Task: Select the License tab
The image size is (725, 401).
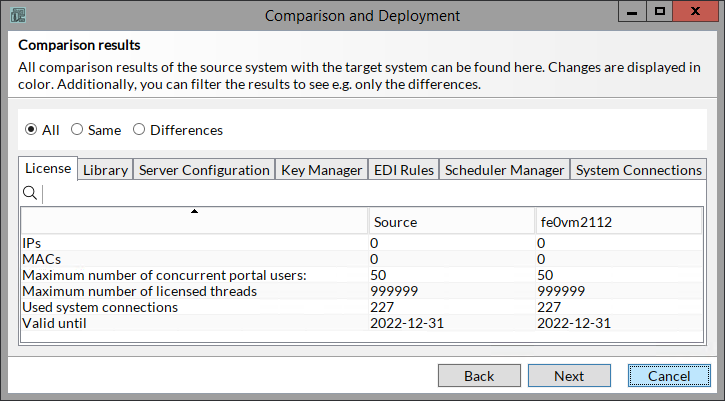Action: click(x=48, y=169)
